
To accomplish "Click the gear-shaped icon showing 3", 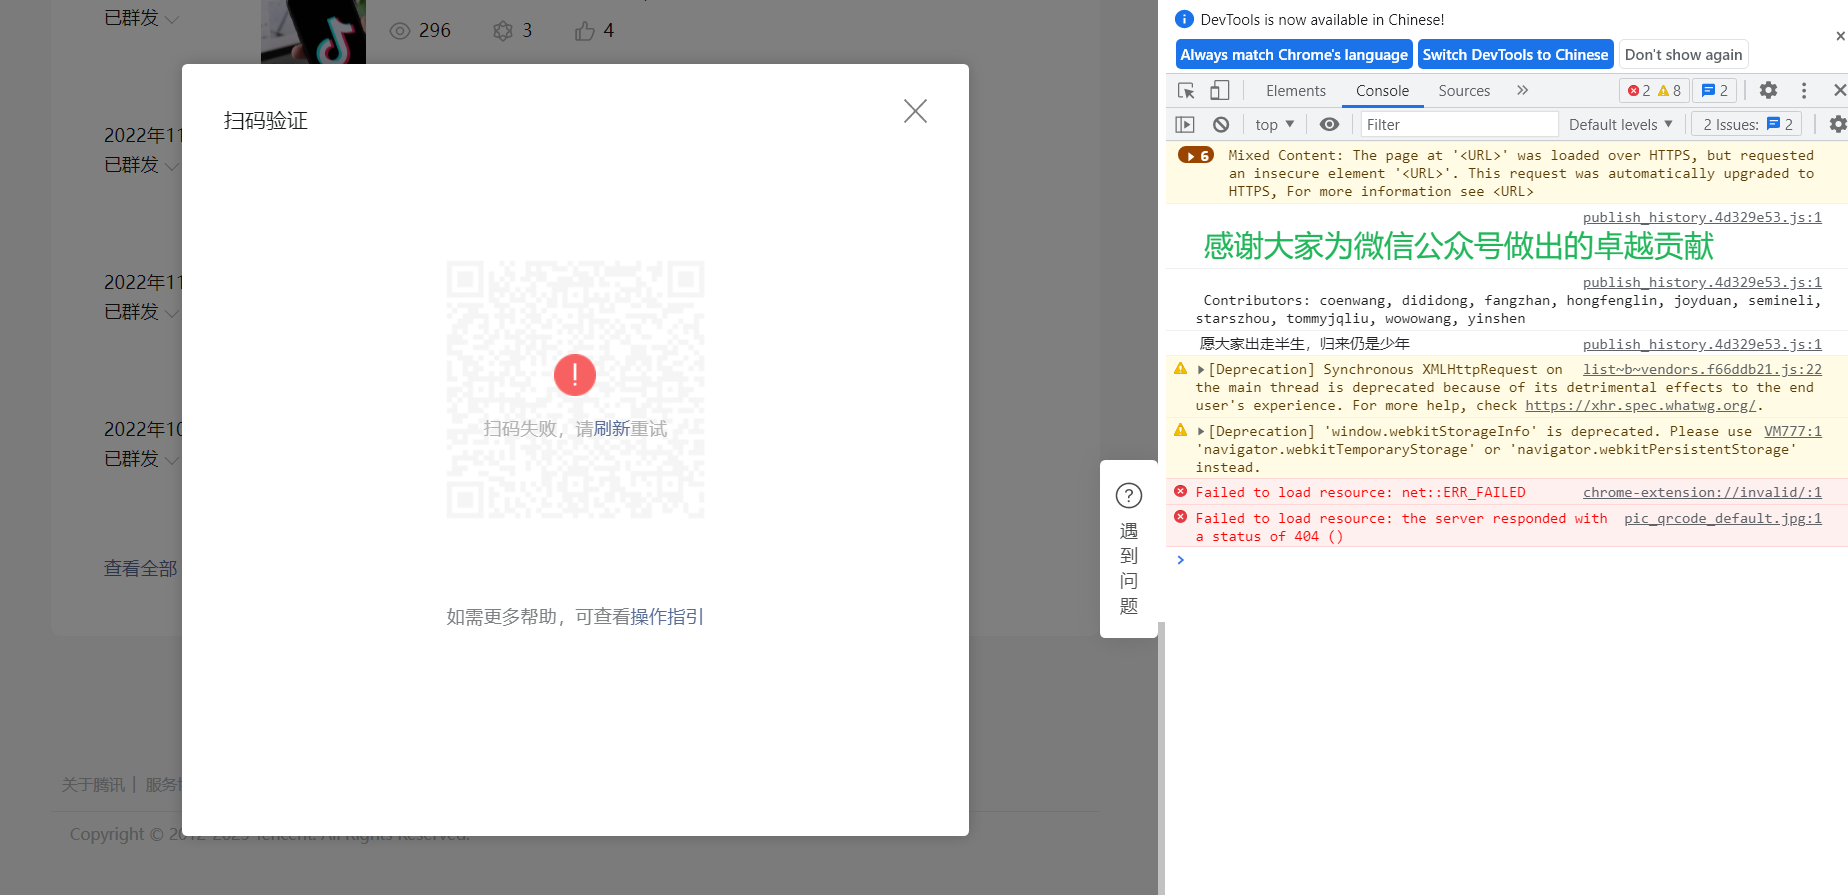I will point(503,31).
